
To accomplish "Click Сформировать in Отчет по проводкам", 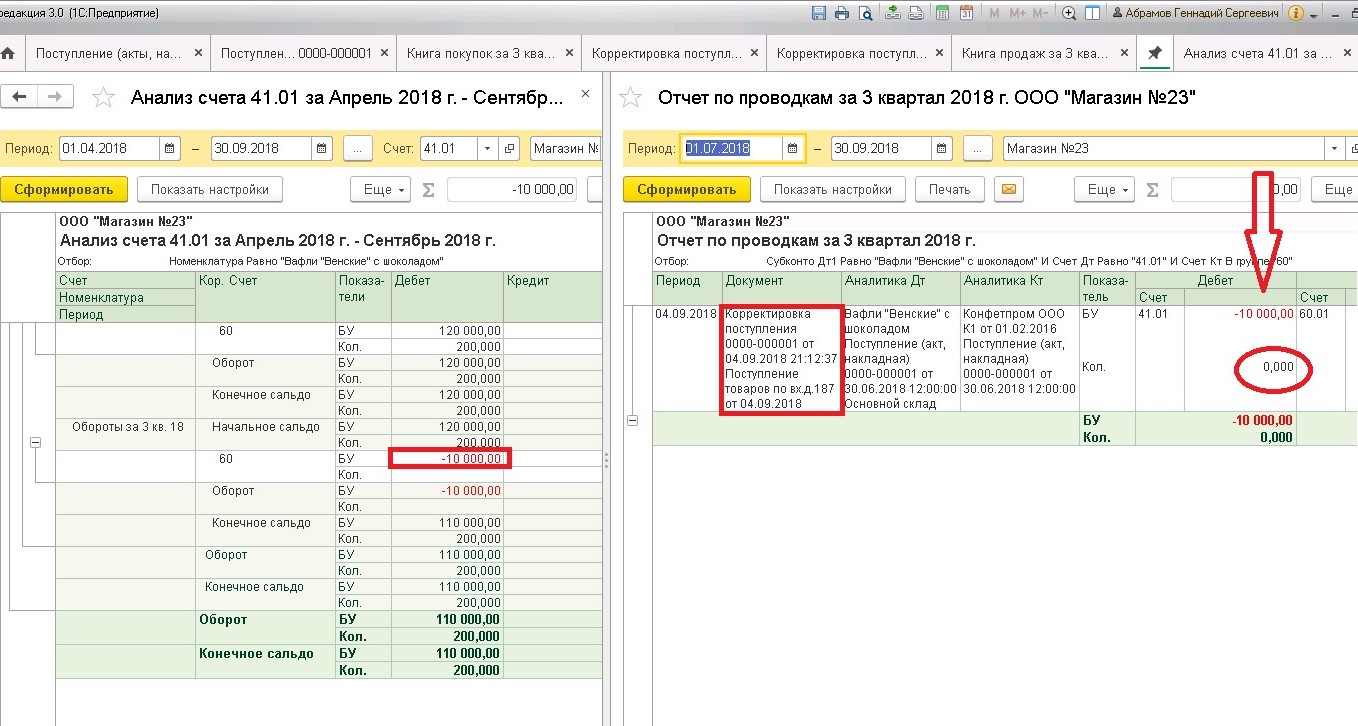I will point(686,189).
